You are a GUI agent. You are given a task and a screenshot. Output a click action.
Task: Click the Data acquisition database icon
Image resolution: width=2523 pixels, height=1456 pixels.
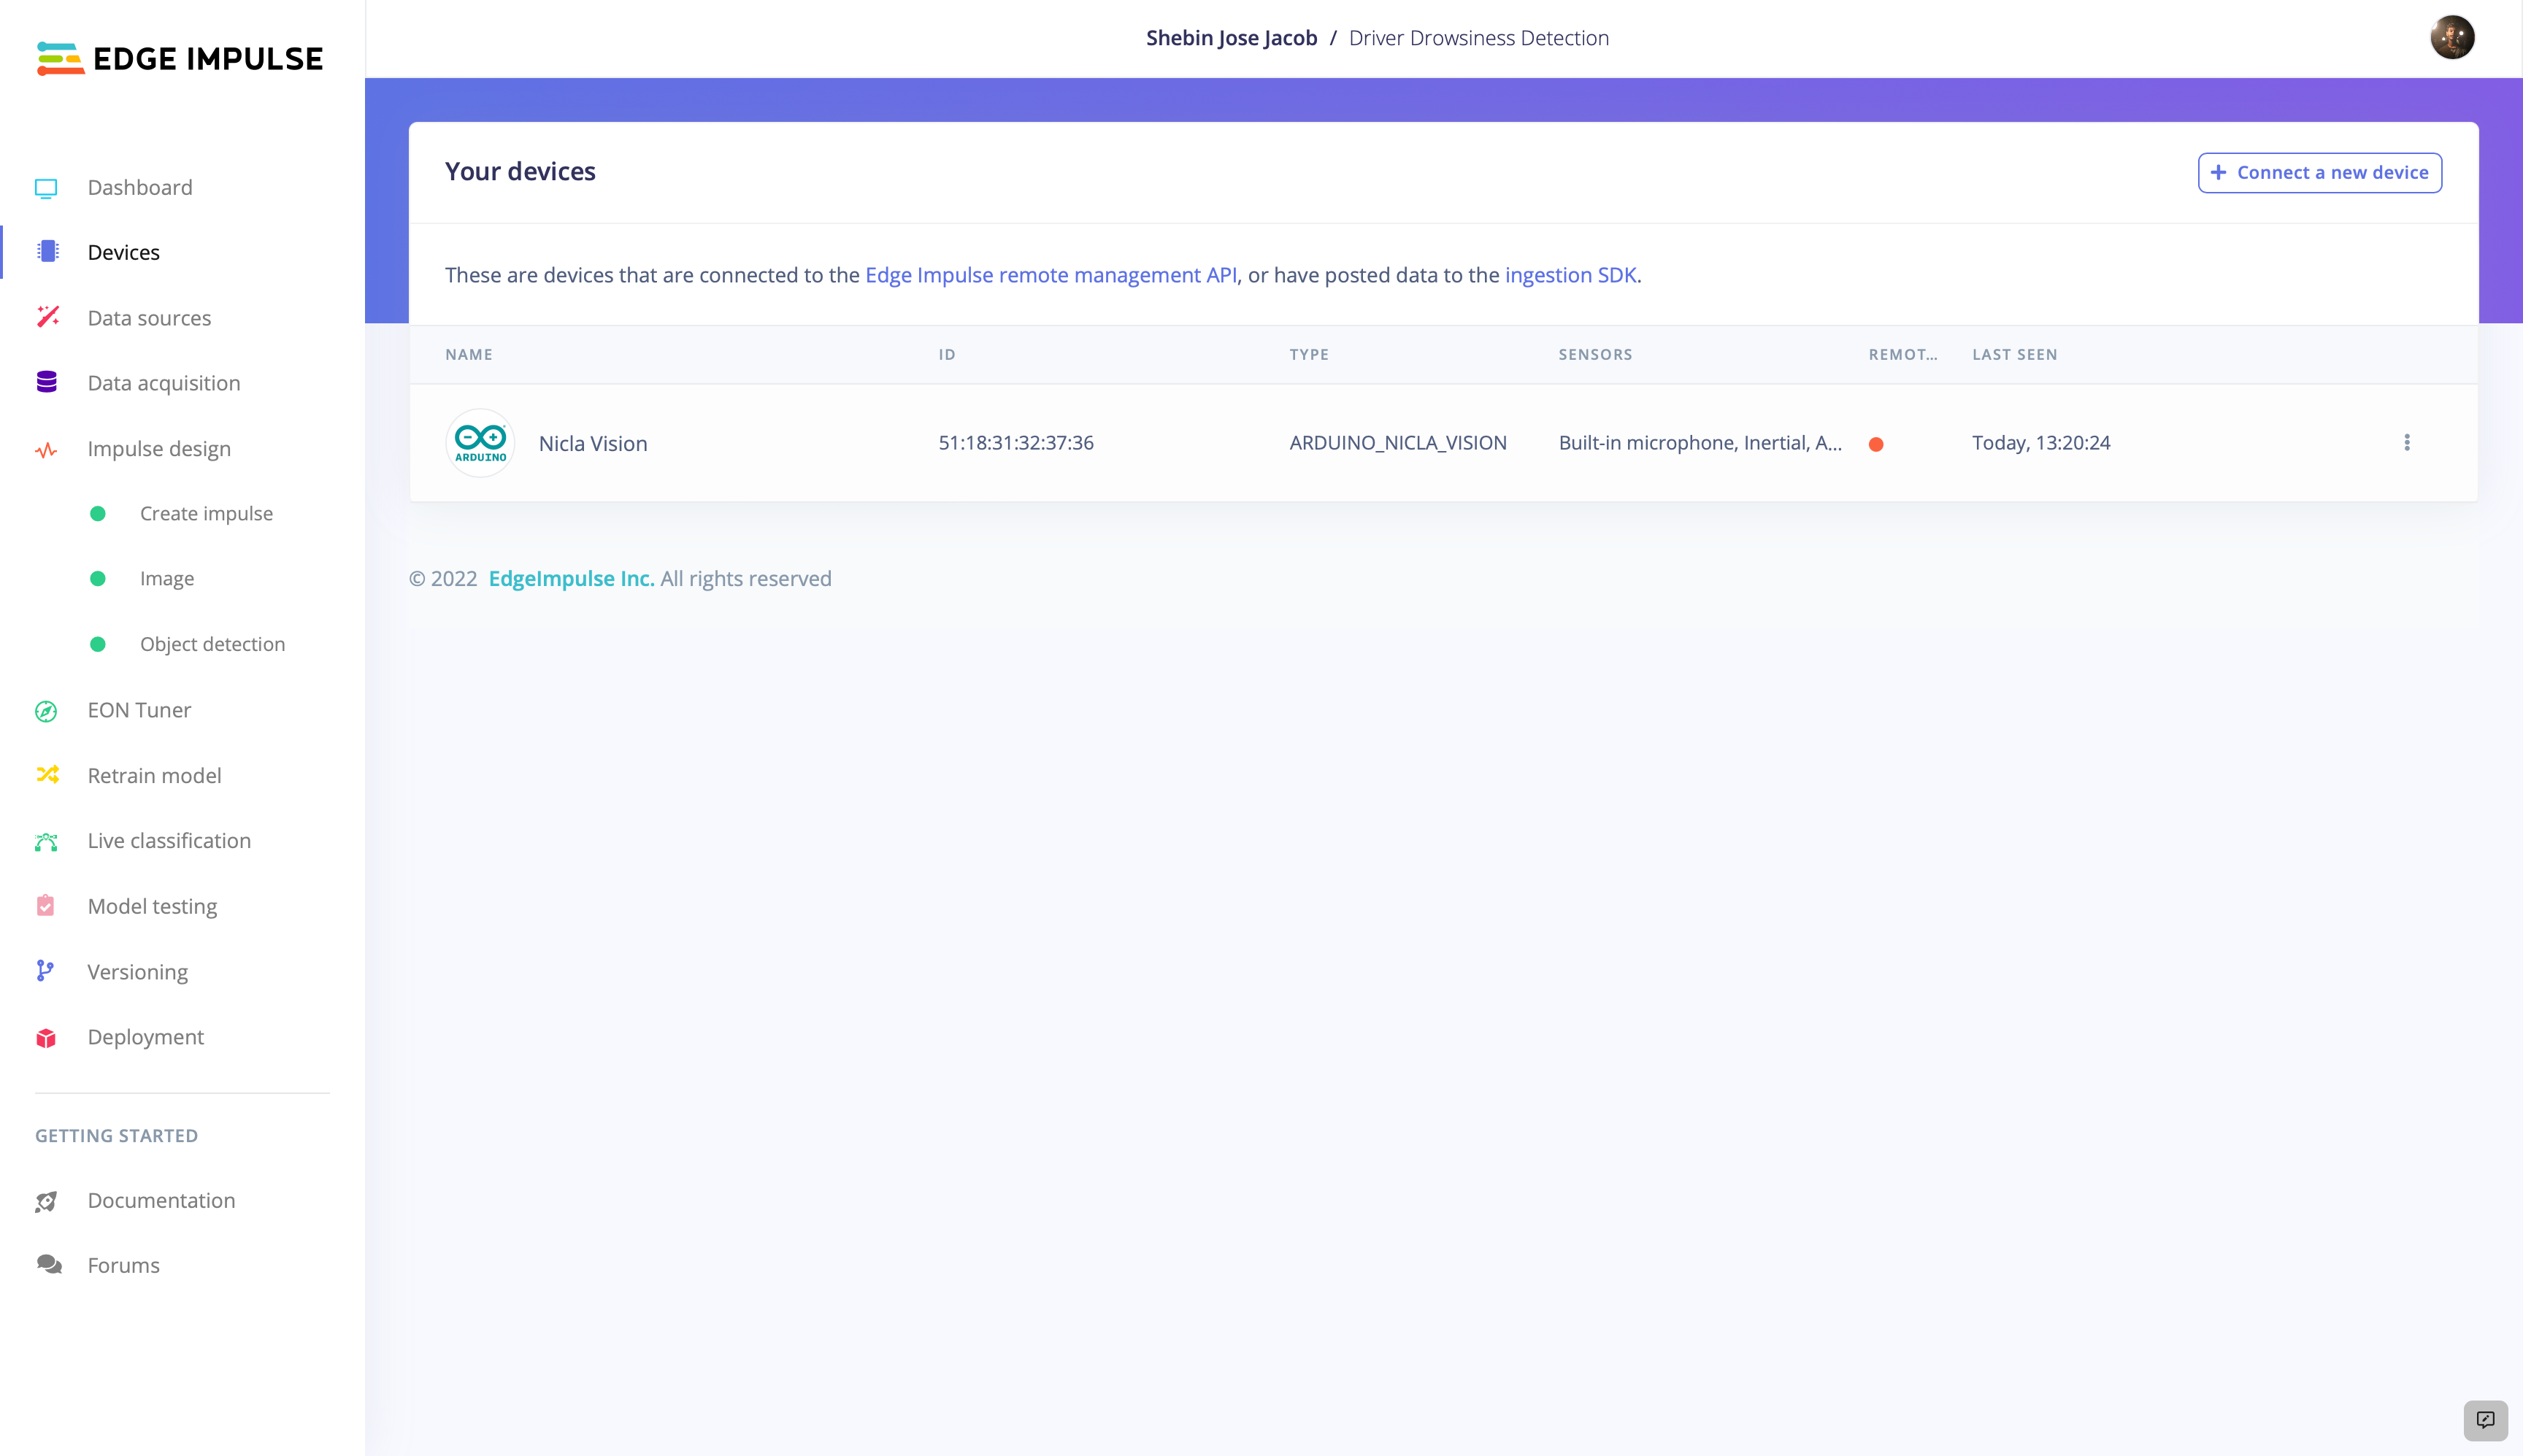[46, 382]
